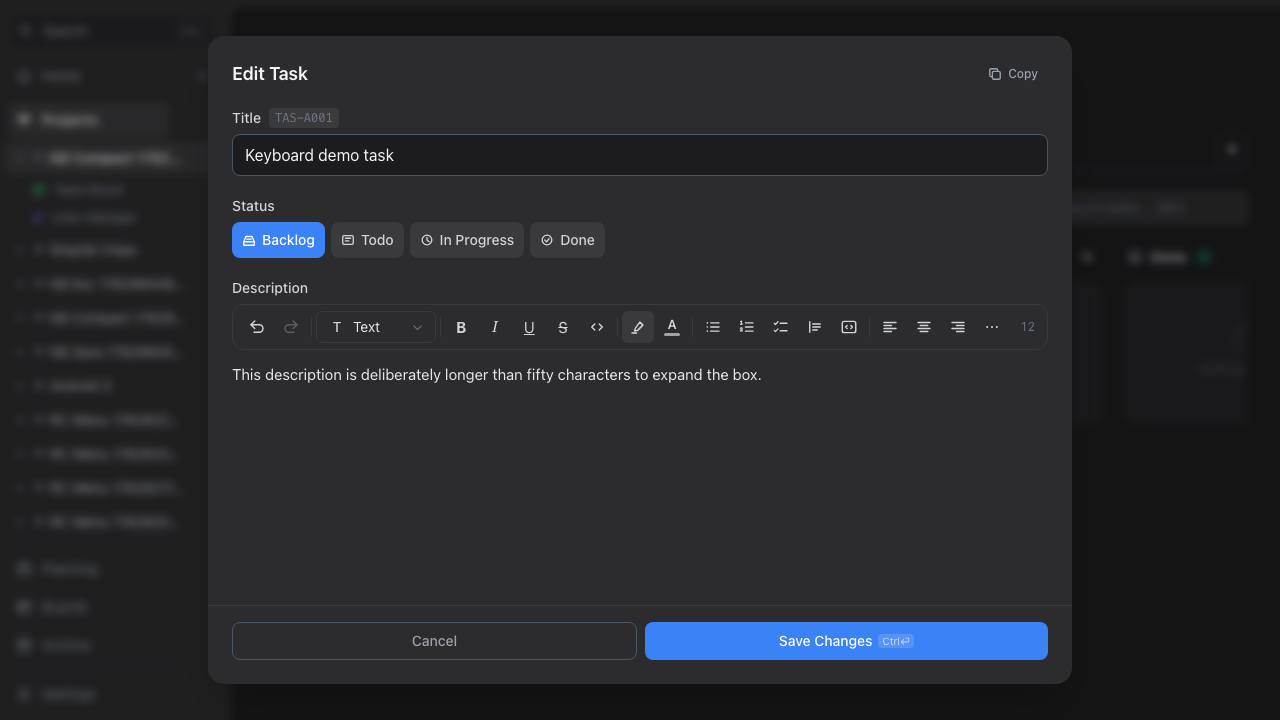The width and height of the screenshot is (1280, 720).
Task: Open the Text style dropdown
Action: coord(376,327)
